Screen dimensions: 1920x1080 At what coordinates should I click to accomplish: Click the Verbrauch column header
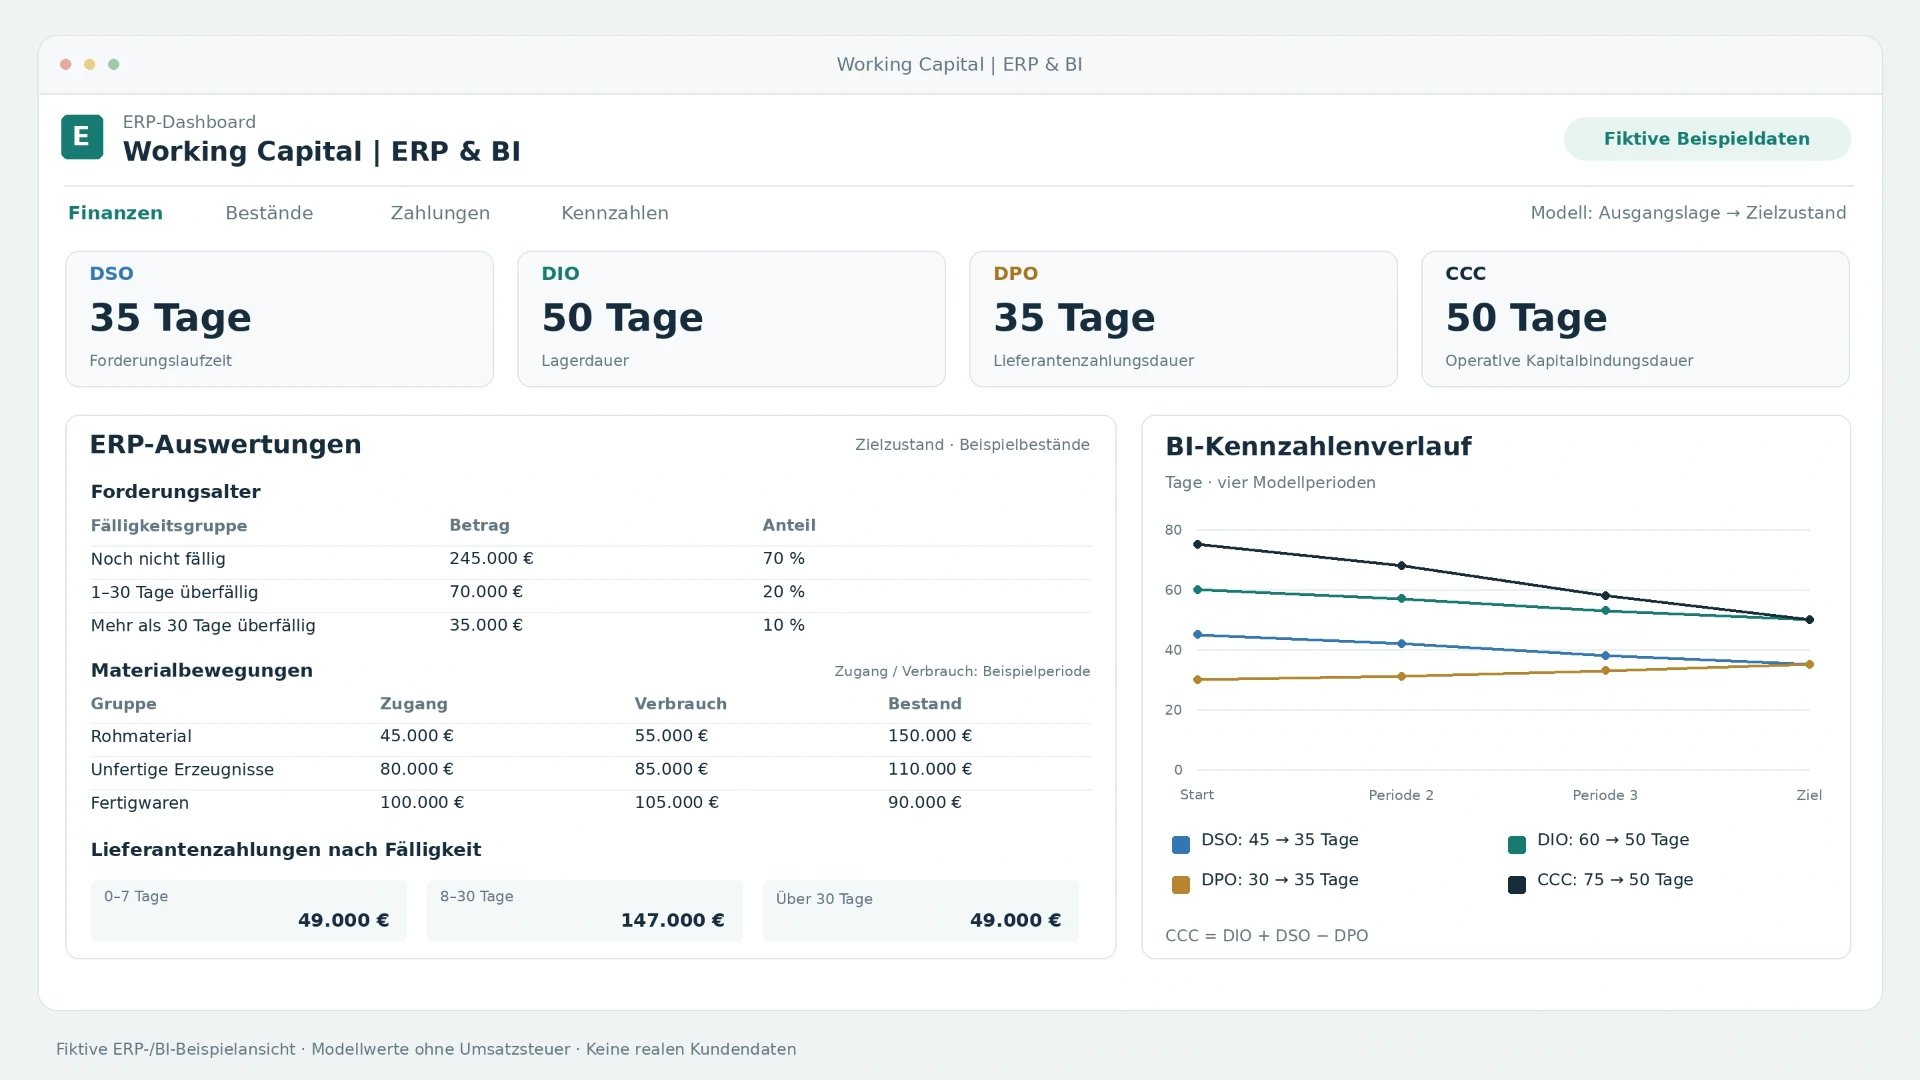[x=681, y=704]
